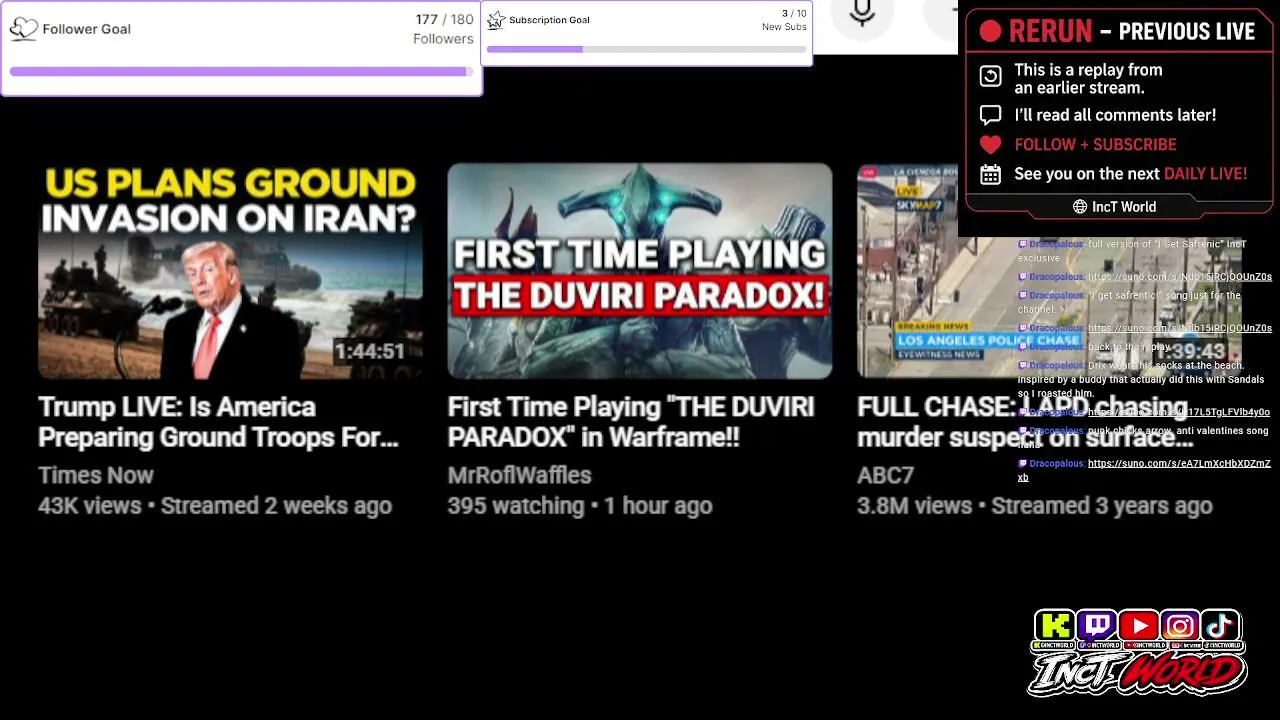Click the green Kick social icon
Viewport: 1280px width, 720px height.
(x=1054, y=626)
